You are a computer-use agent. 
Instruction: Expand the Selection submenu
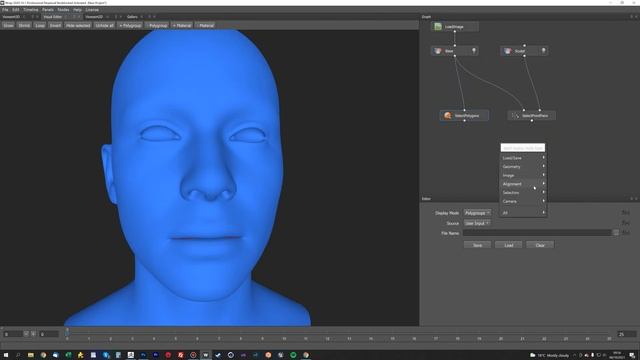523,193
